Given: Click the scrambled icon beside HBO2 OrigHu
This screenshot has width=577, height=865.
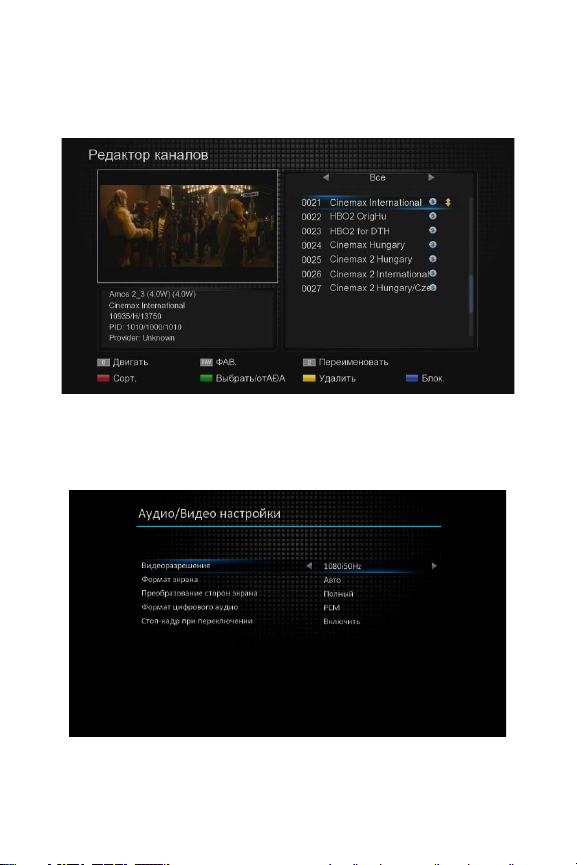Looking at the screenshot, I should [x=432, y=216].
